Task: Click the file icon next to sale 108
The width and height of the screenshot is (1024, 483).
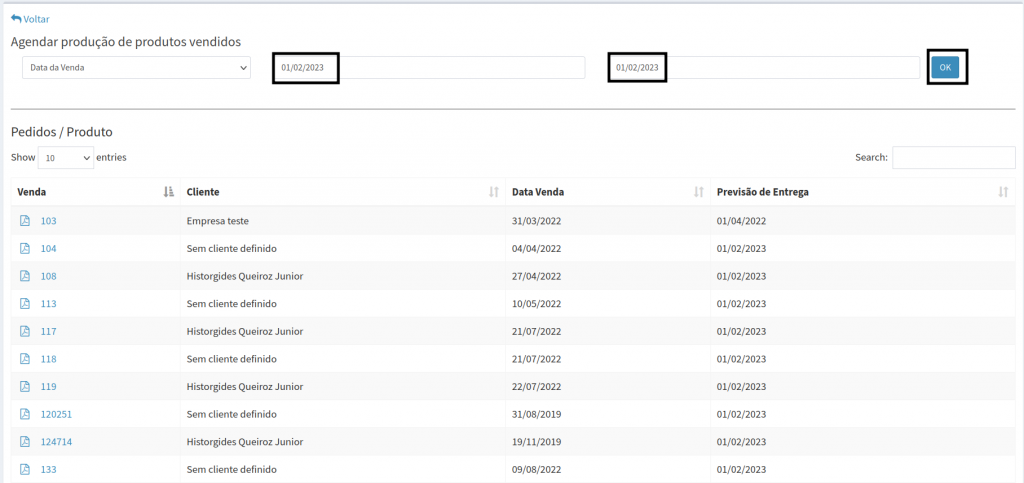Action: point(25,276)
